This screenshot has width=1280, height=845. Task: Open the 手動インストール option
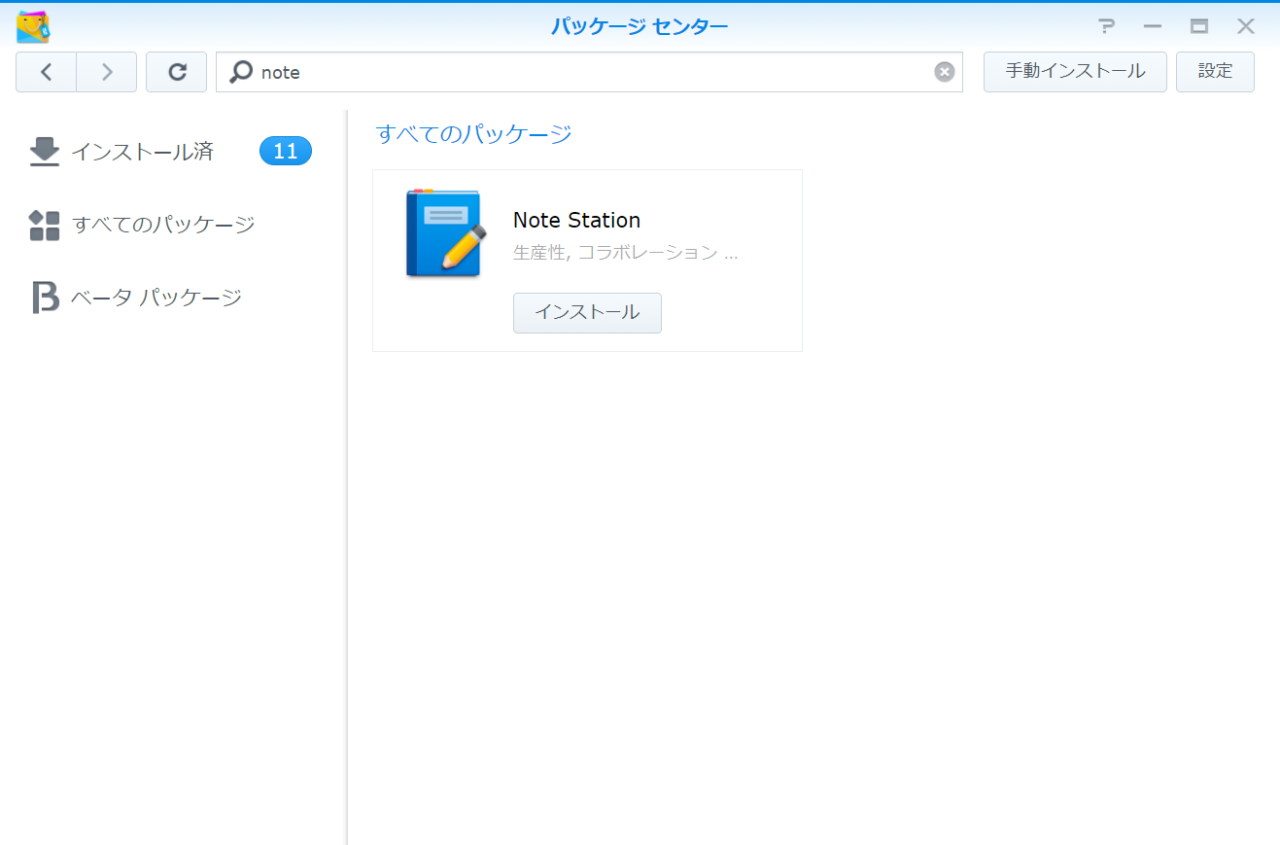pyautogui.click(x=1075, y=71)
